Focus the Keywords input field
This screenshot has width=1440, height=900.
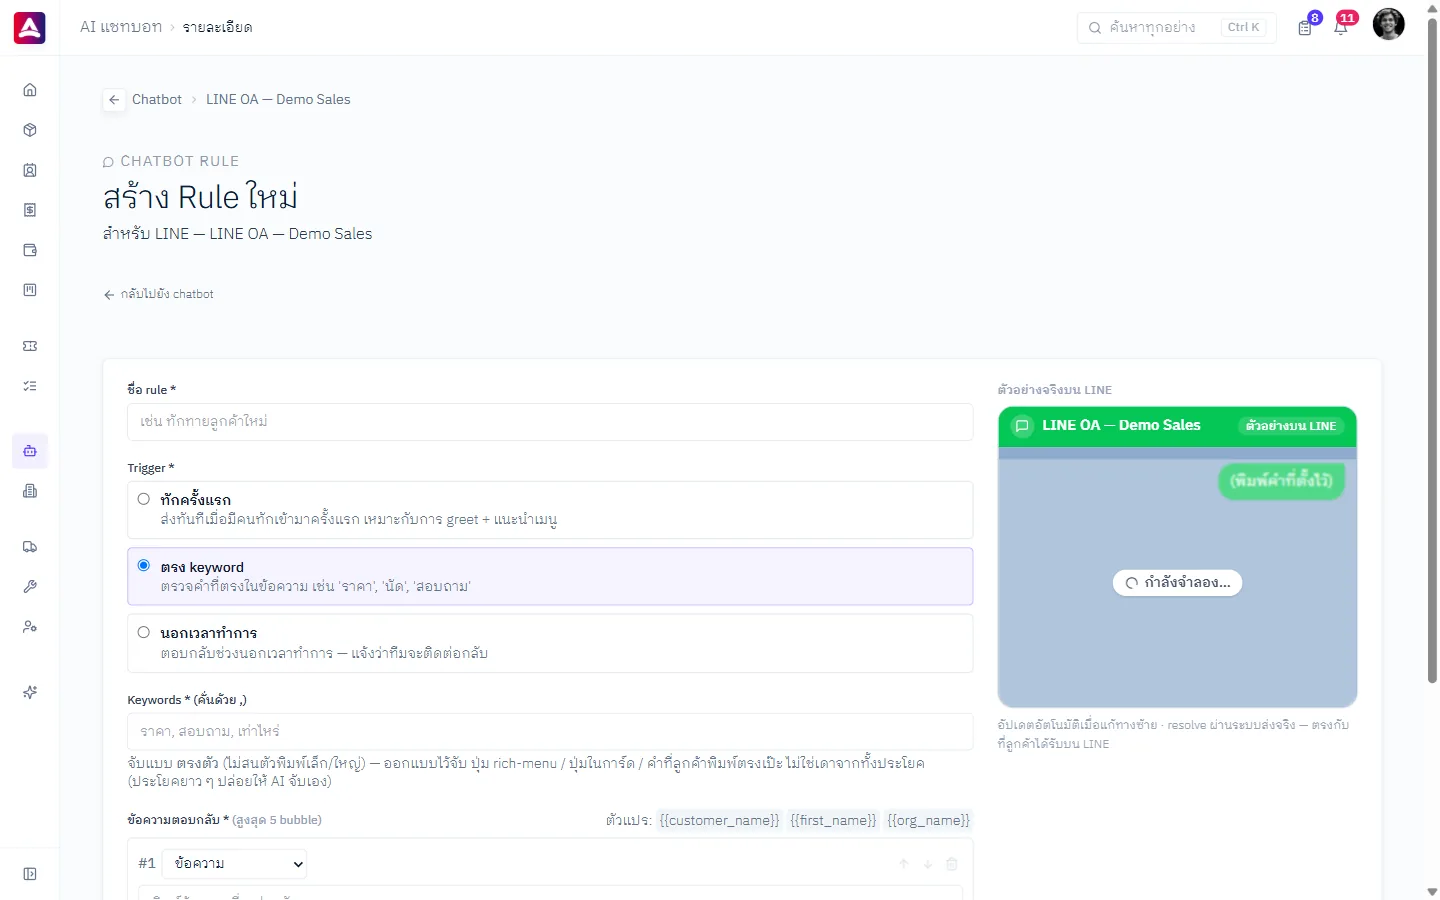(550, 732)
